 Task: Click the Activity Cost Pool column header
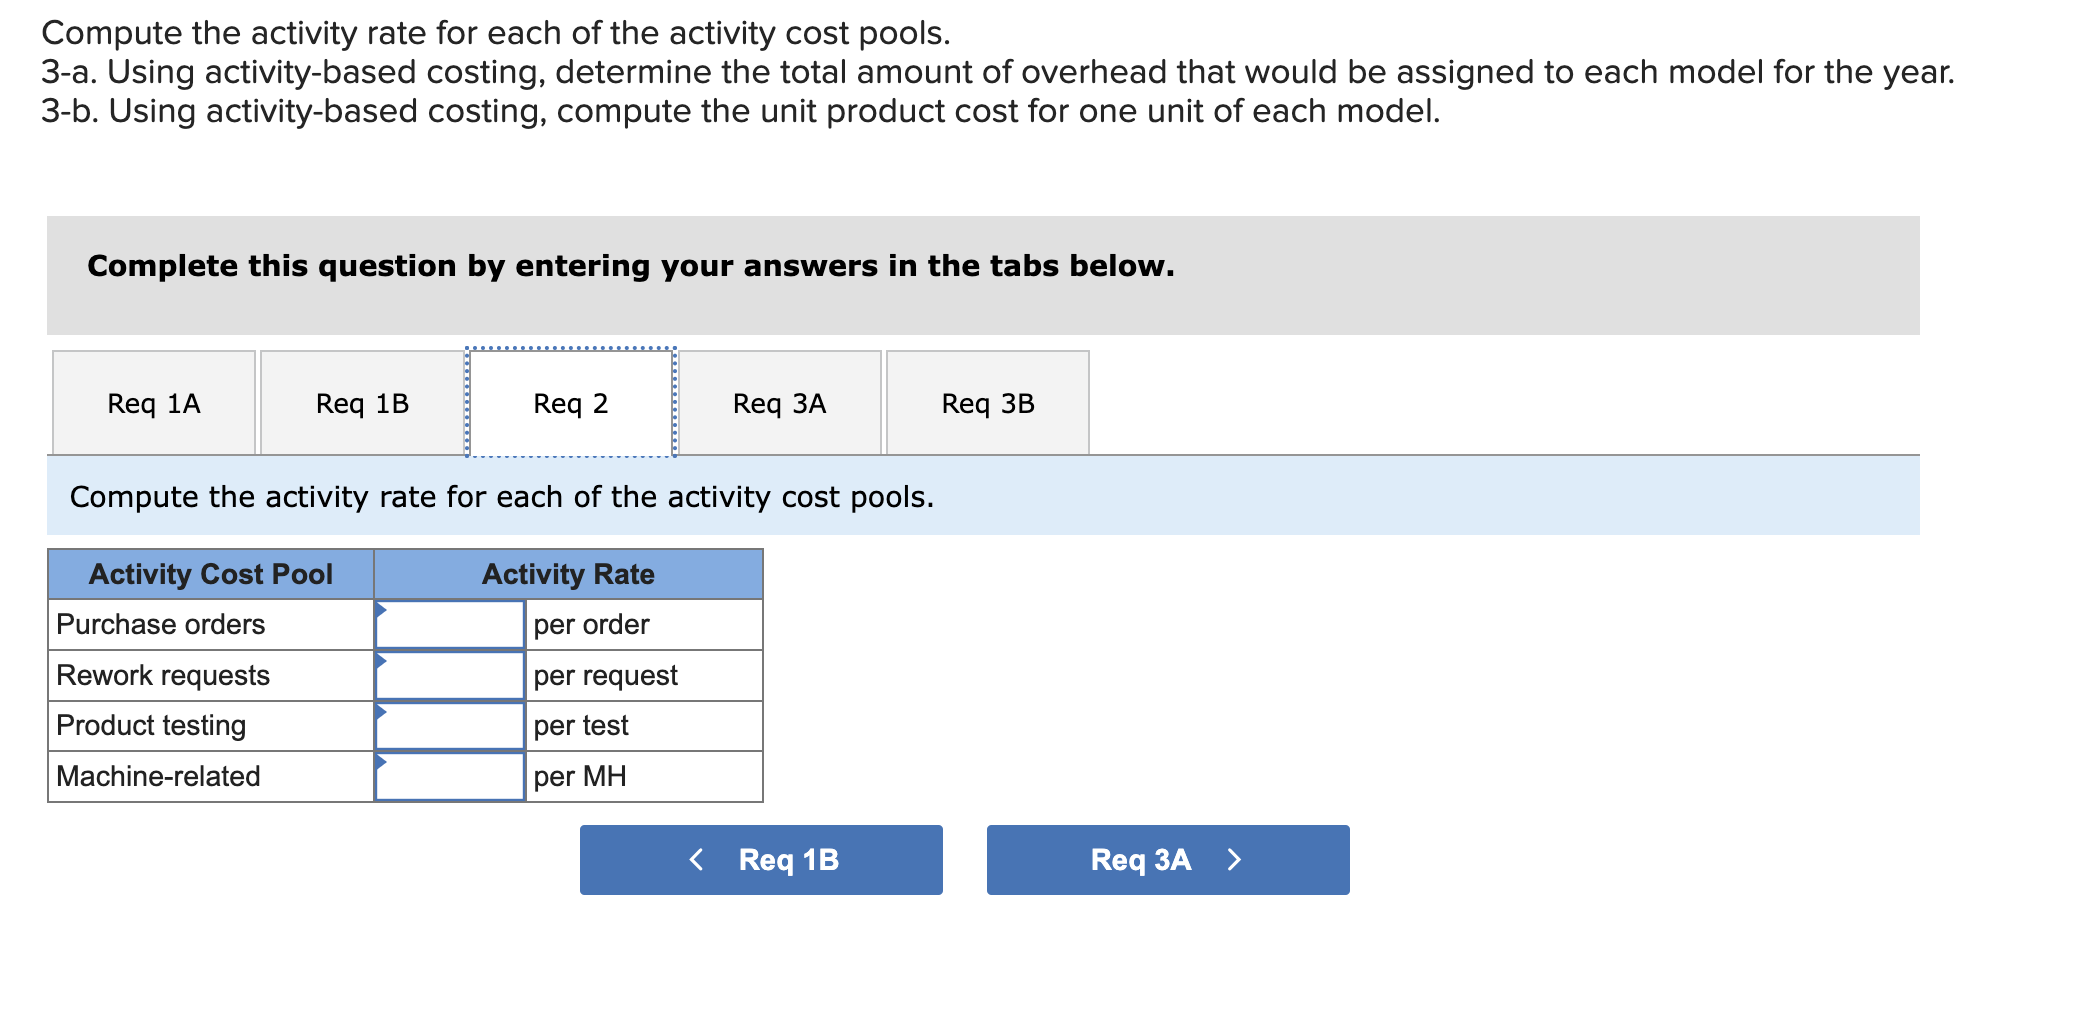coord(210,573)
